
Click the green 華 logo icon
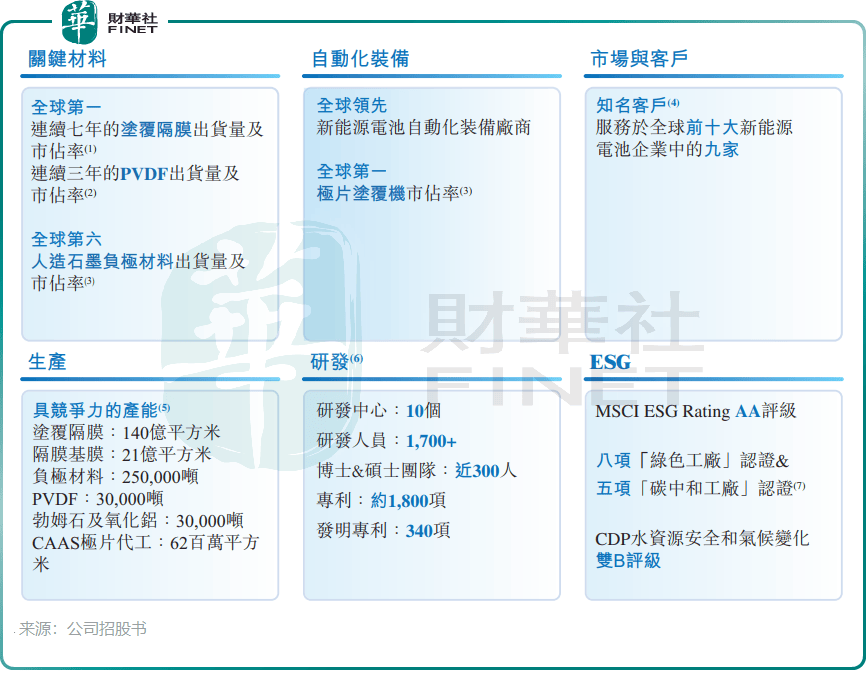pos(78,21)
